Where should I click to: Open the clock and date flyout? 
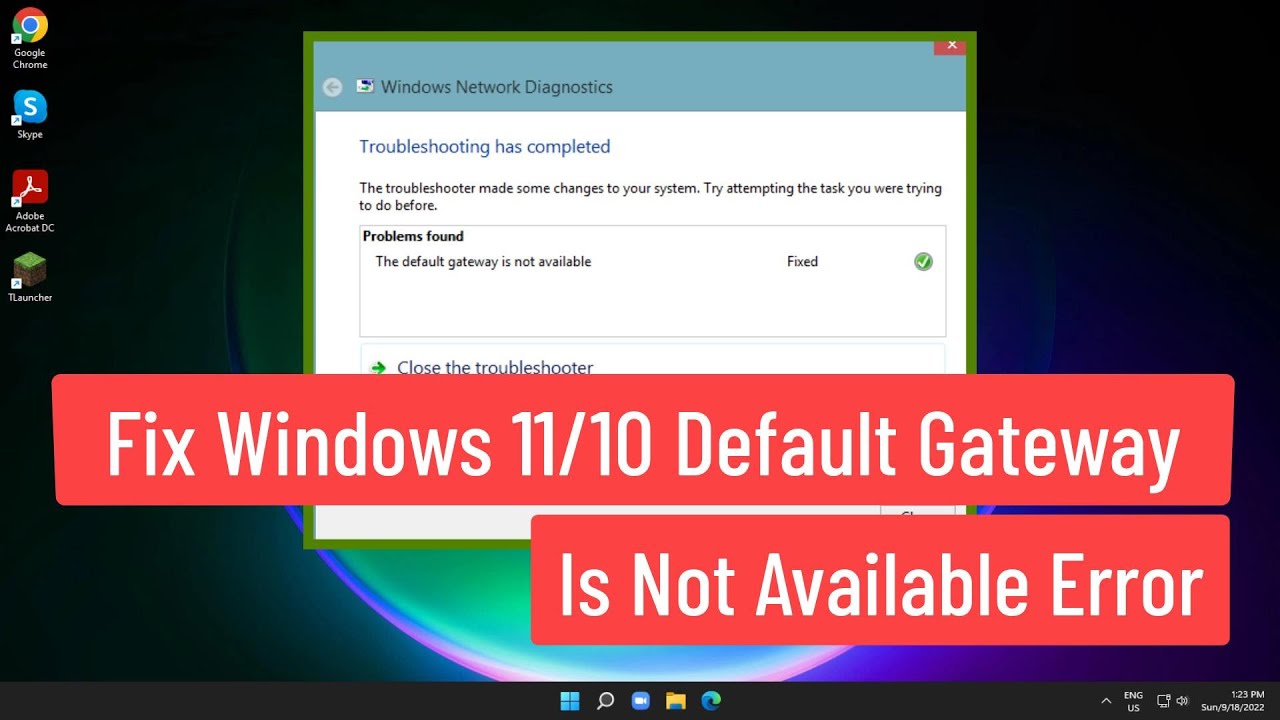click(1239, 700)
